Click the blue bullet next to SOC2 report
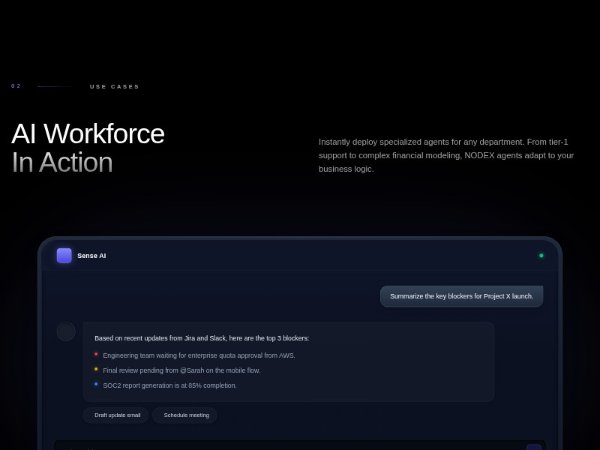This screenshot has width=600, height=450. pos(96,384)
